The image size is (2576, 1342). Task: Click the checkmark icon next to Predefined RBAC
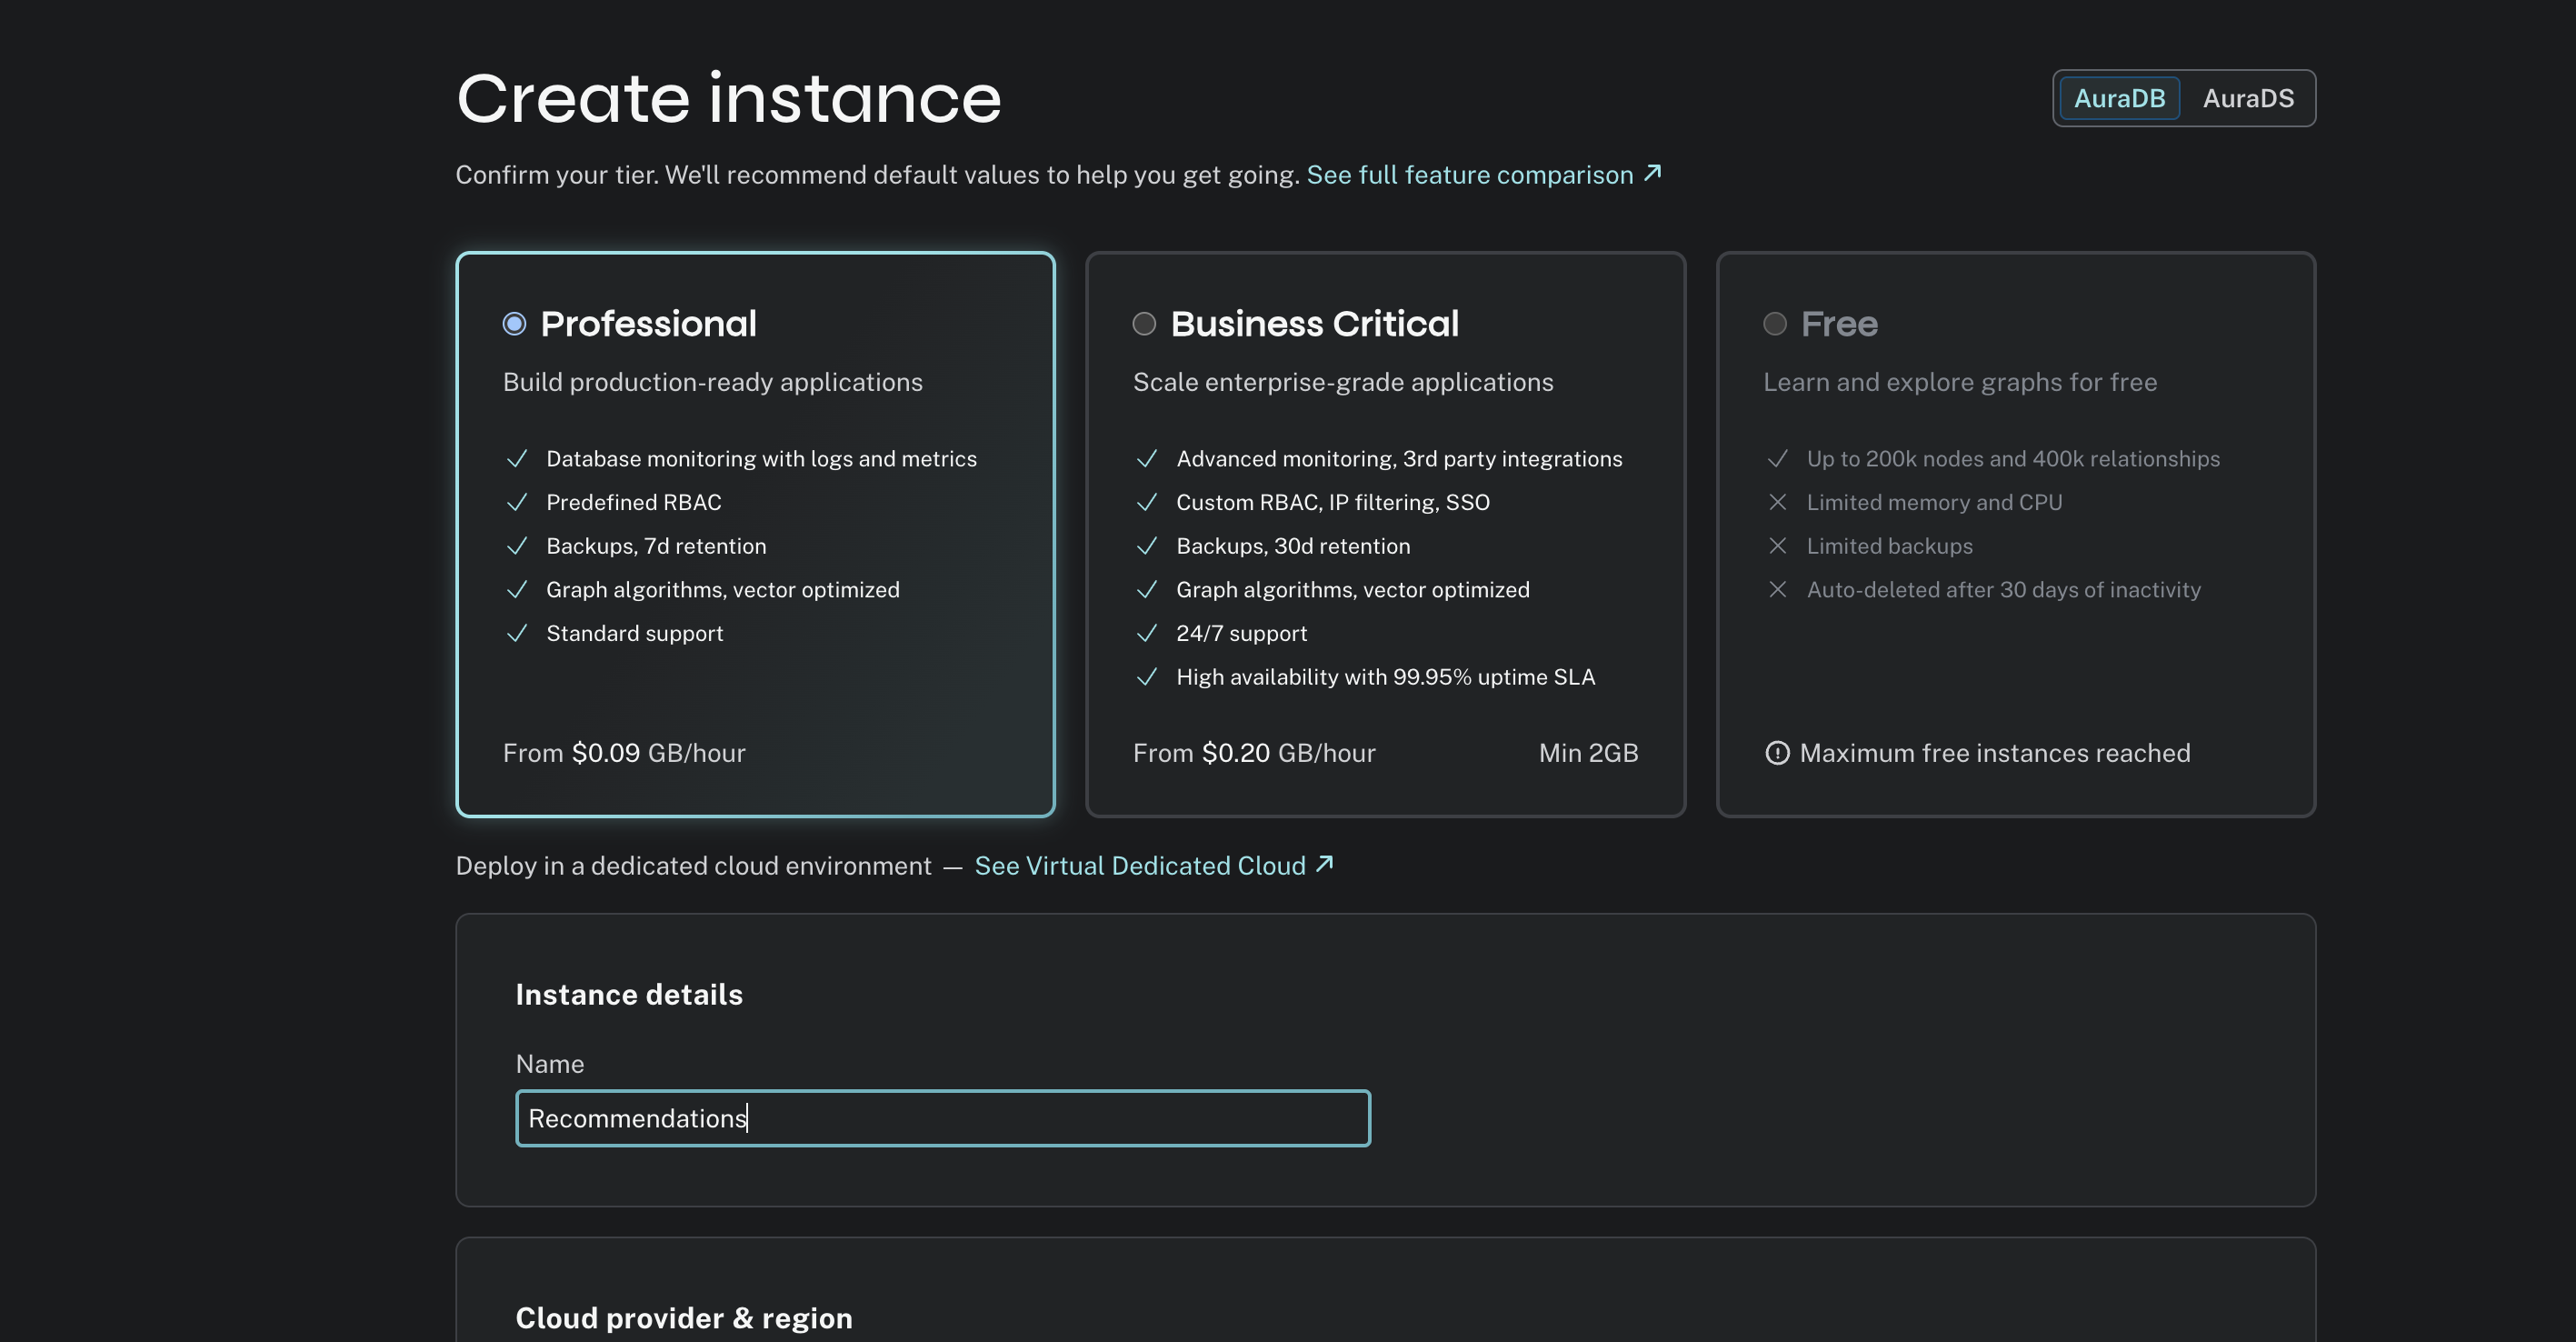click(517, 503)
